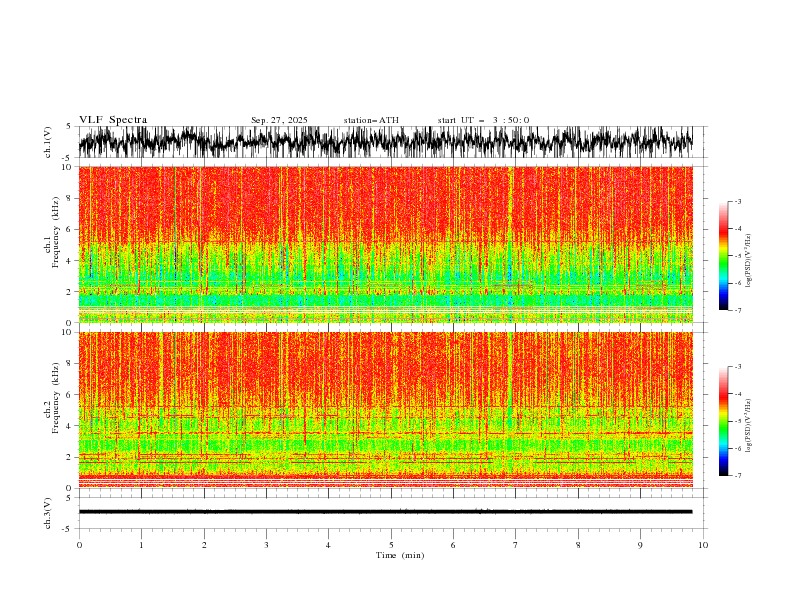Select the date text "Sep. 27, 2025"
This screenshot has width=792, height=612.
[x=279, y=120]
